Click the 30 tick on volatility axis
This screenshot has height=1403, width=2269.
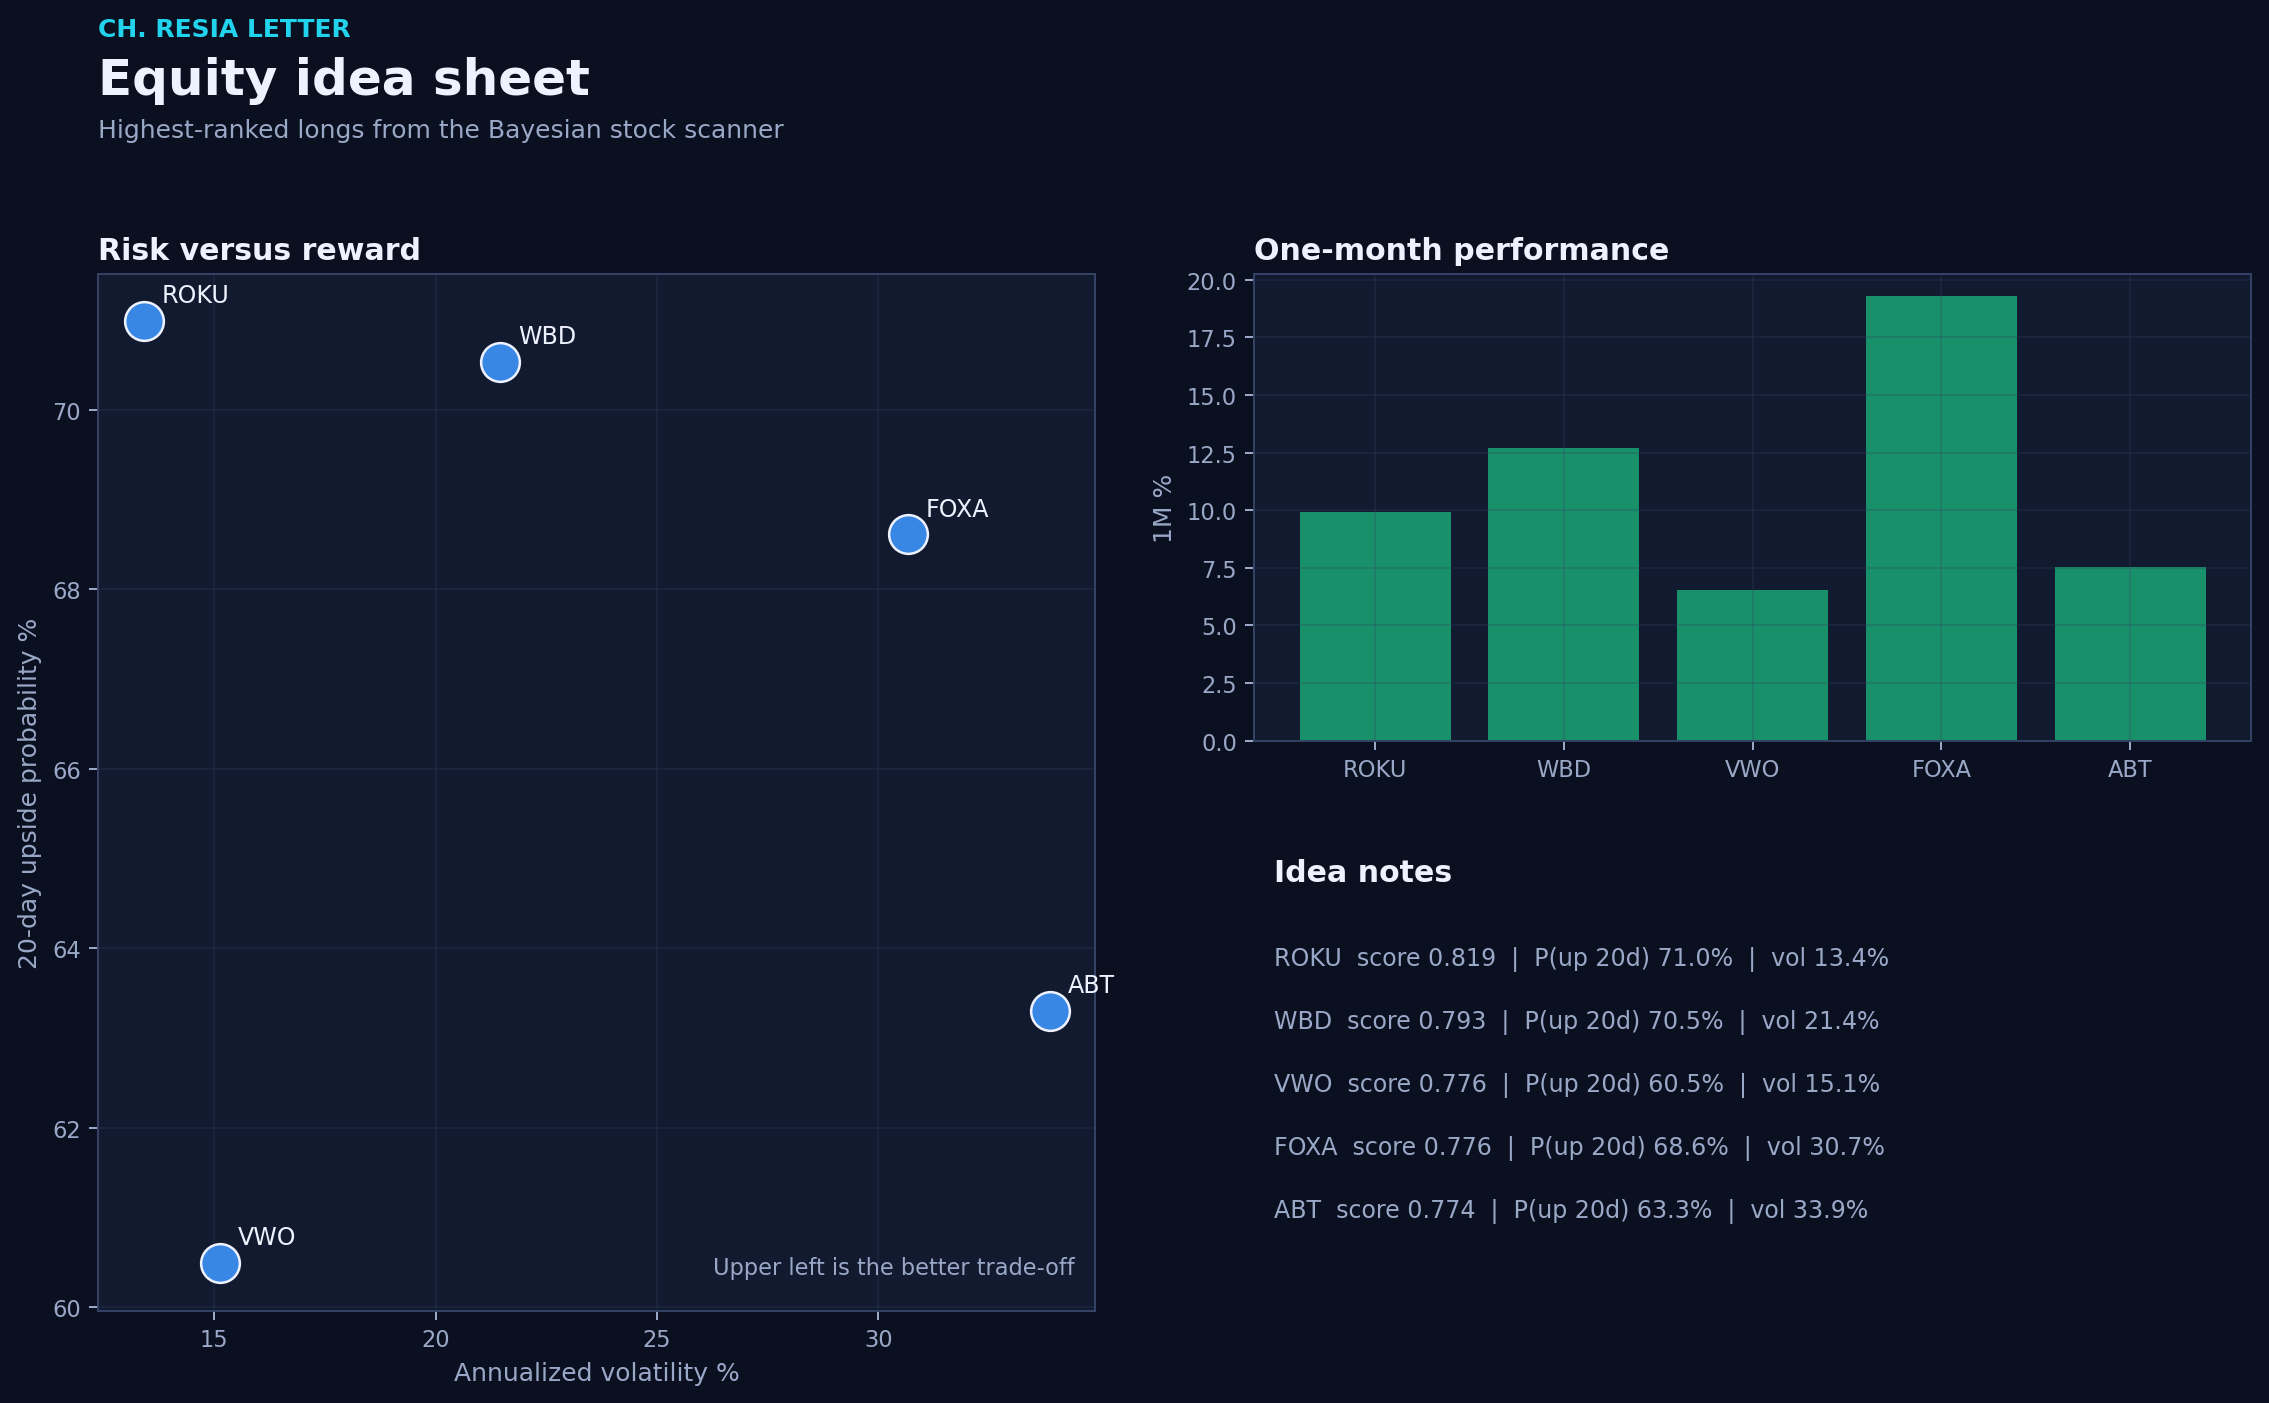[878, 1339]
